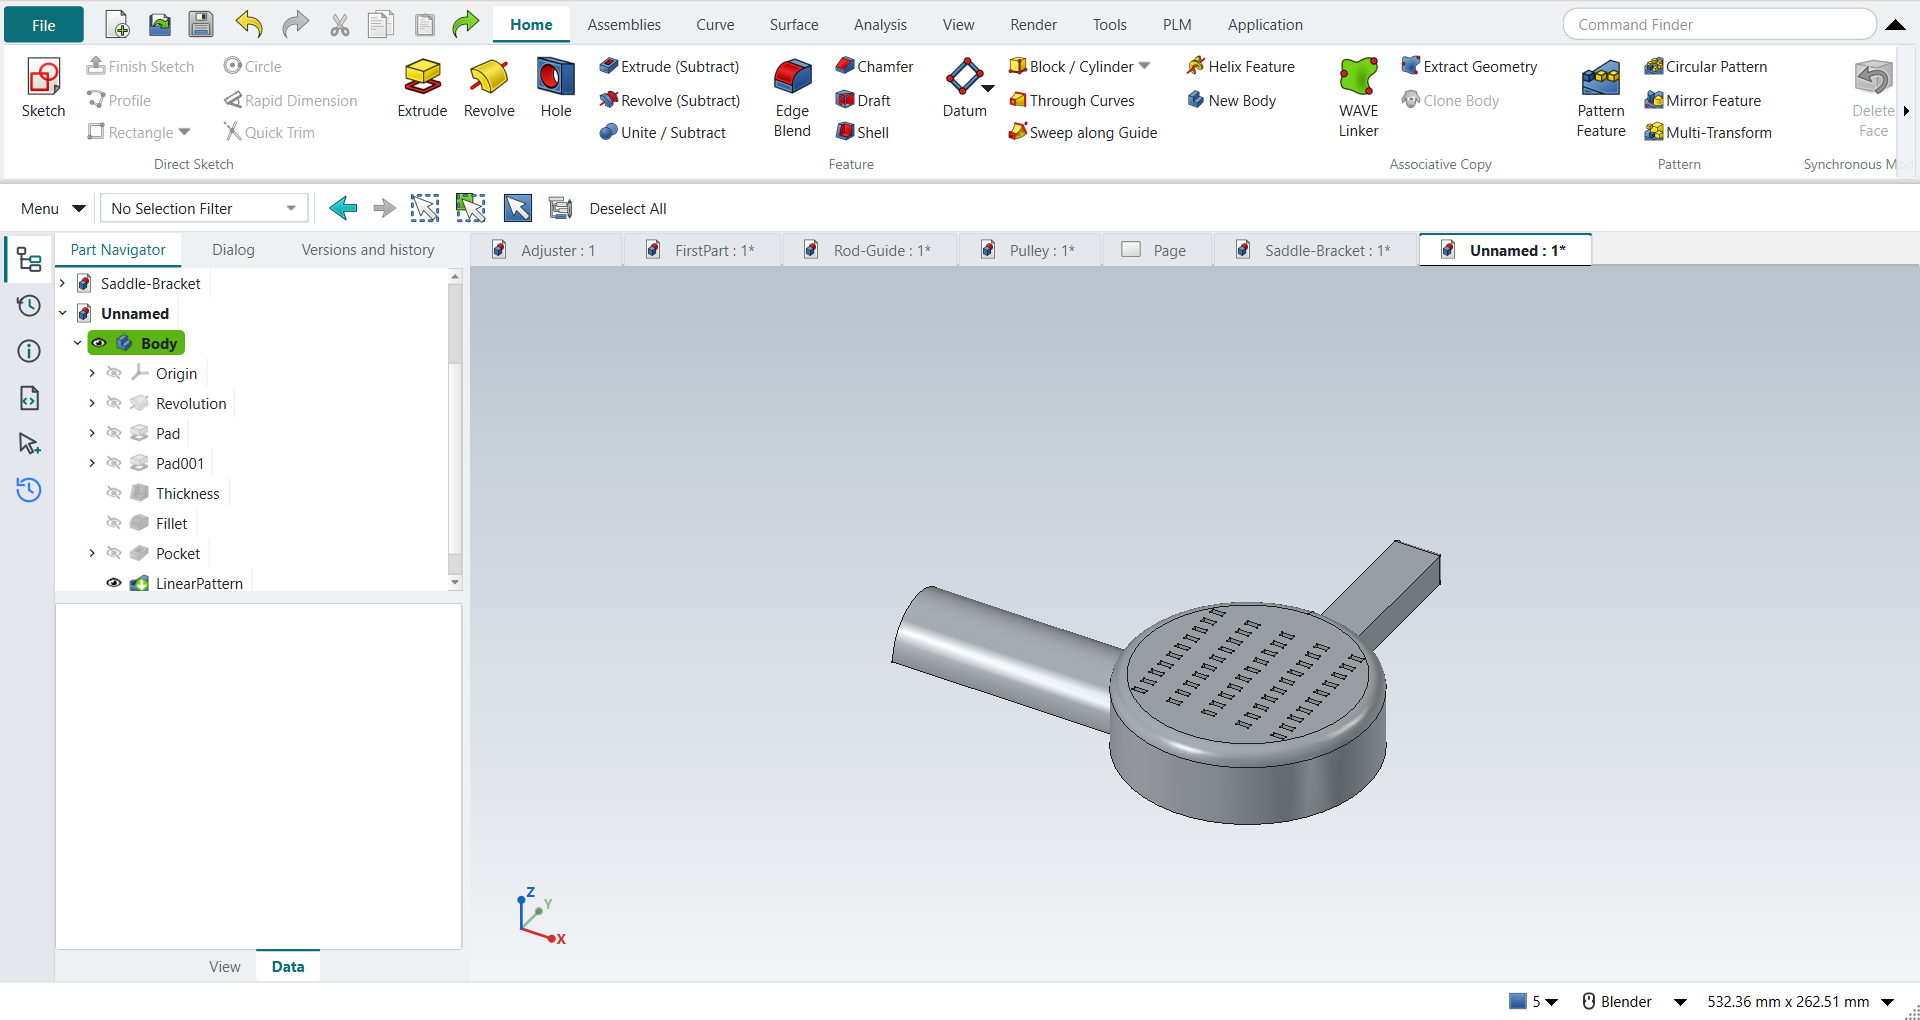Start a new Sketch
Image resolution: width=1920 pixels, height=1020 pixels.
pos(44,89)
